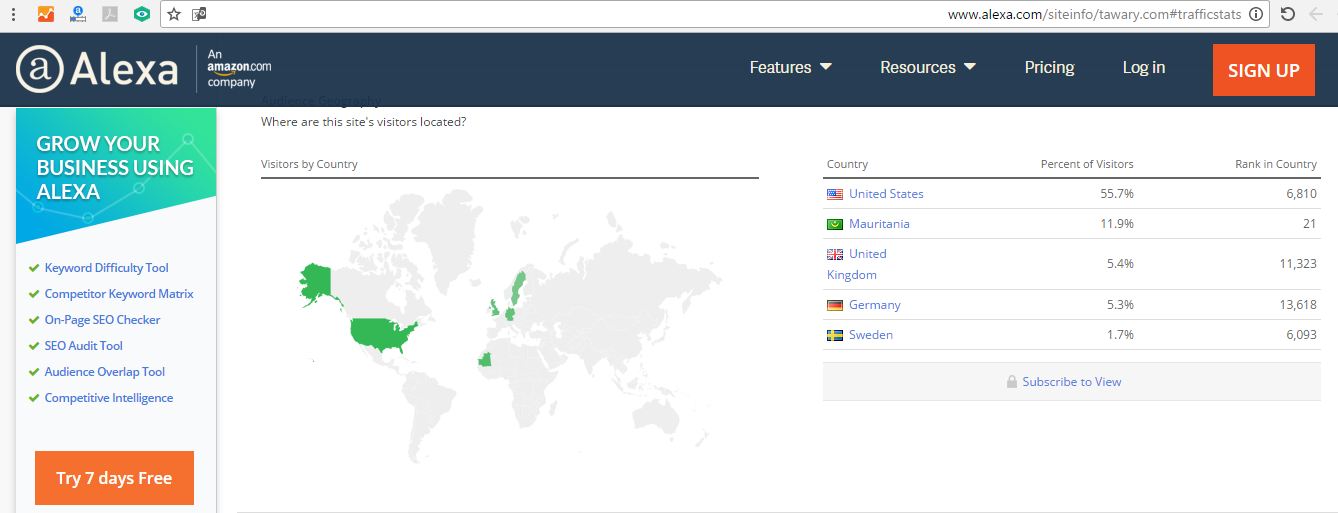Click Log in in the navigation

click(1143, 67)
